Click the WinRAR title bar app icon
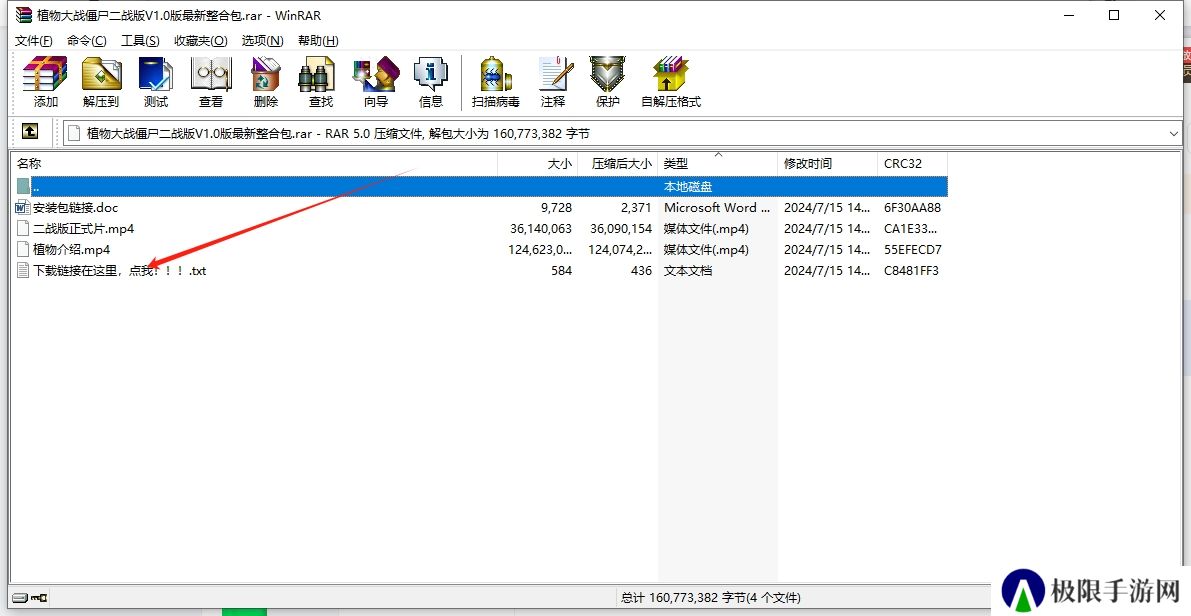The width and height of the screenshot is (1191, 616). point(24,15)
